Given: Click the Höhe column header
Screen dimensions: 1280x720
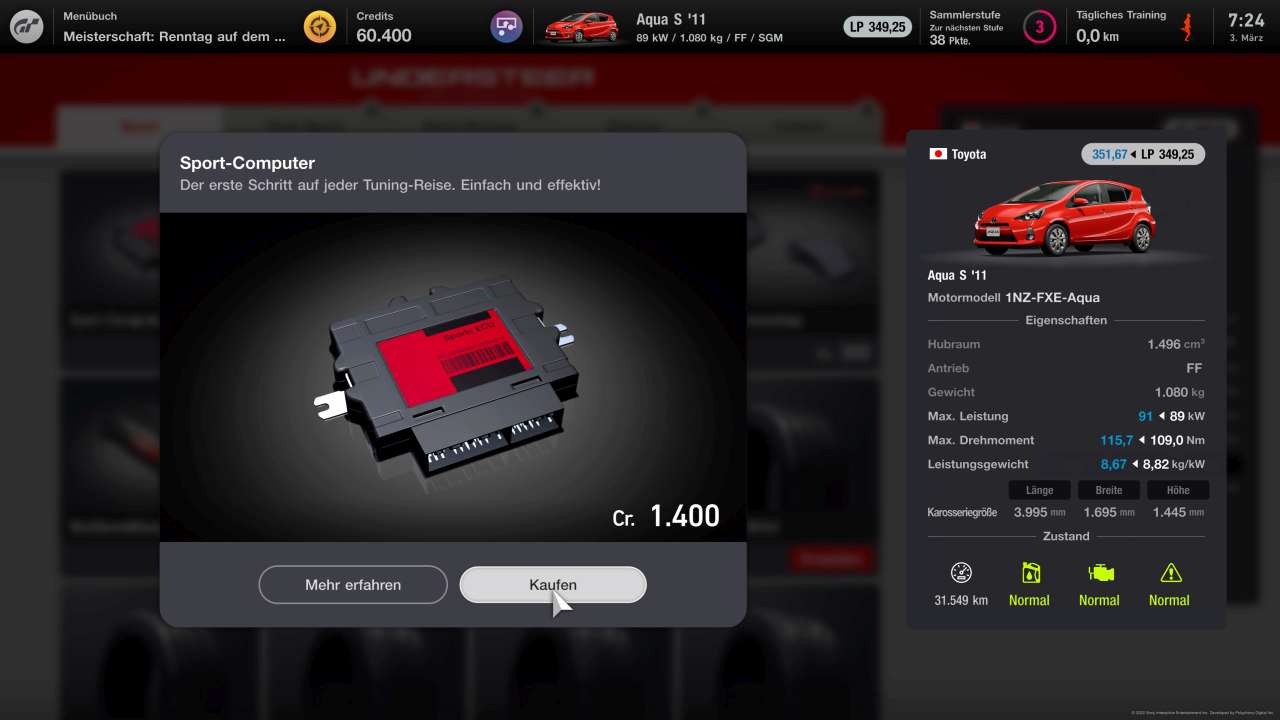Looking at the screenshot, I should point(1178,490).
